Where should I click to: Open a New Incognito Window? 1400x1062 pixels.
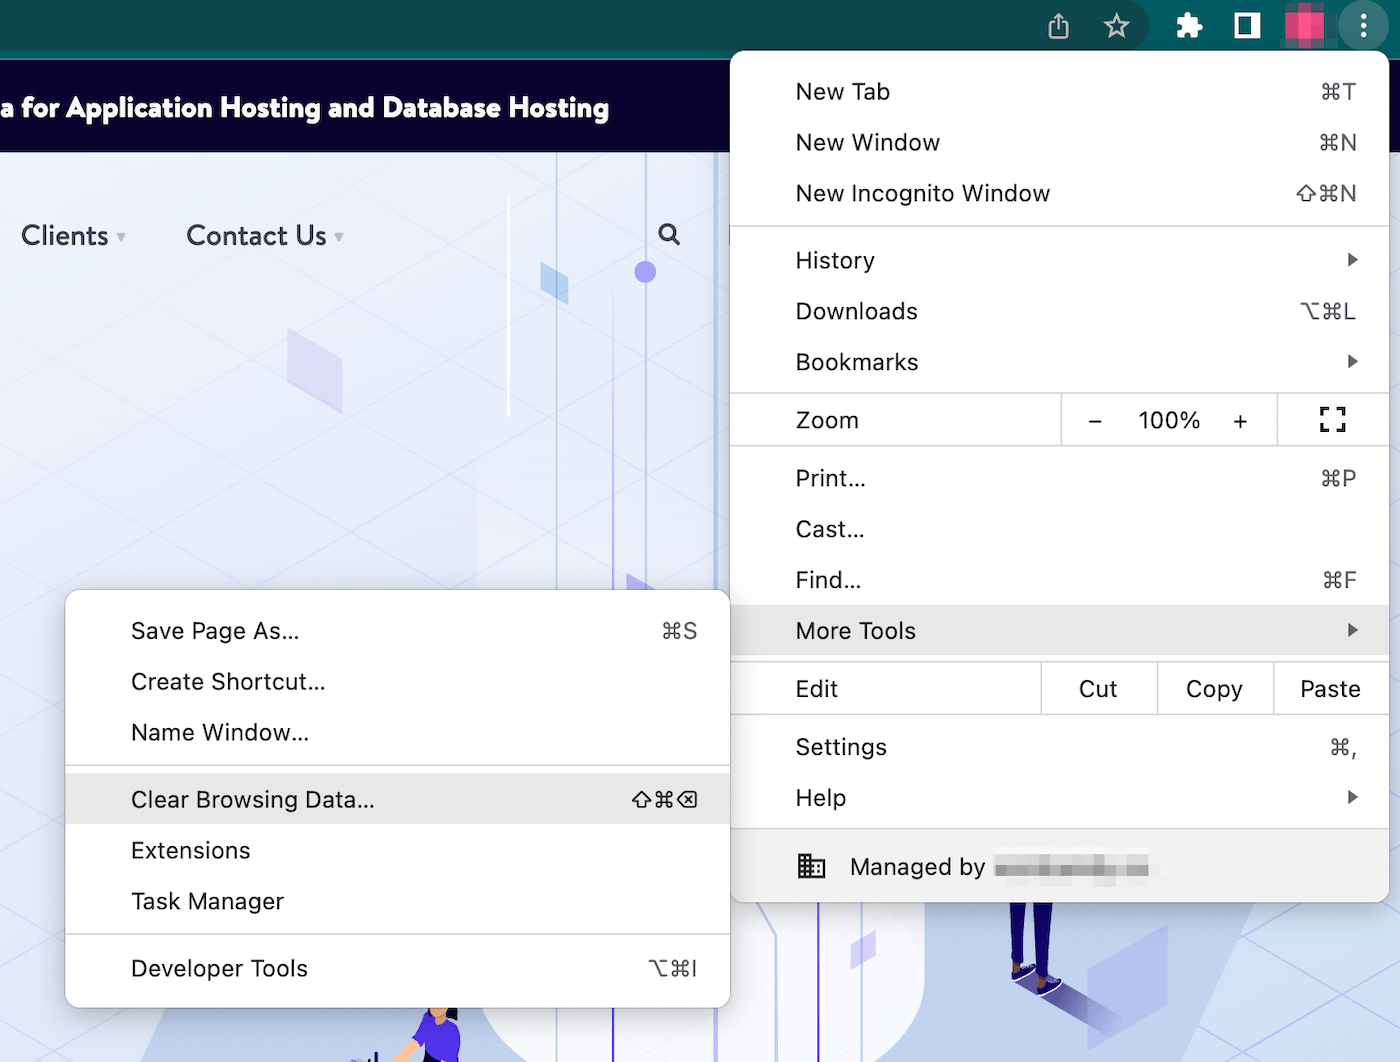point(922,193)
